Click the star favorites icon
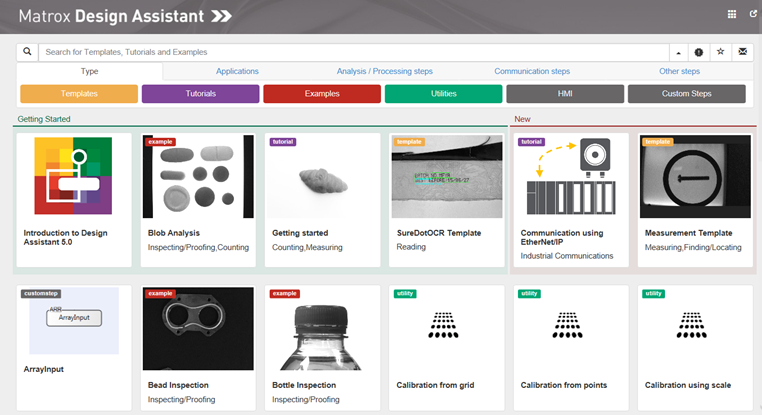The height and width of the screenshot is (415, 762). 720,52
